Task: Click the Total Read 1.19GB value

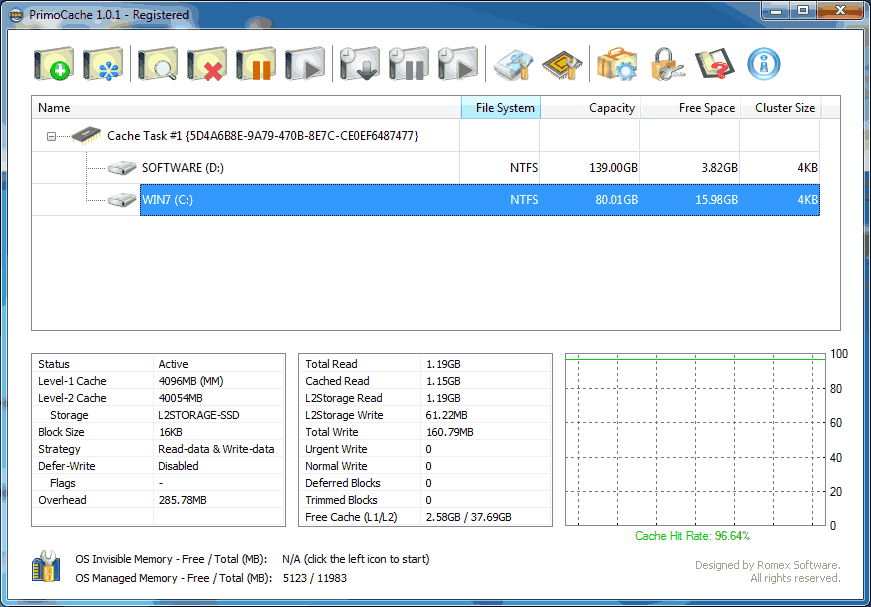Action: pyautogui.click(x=443, y=364)
